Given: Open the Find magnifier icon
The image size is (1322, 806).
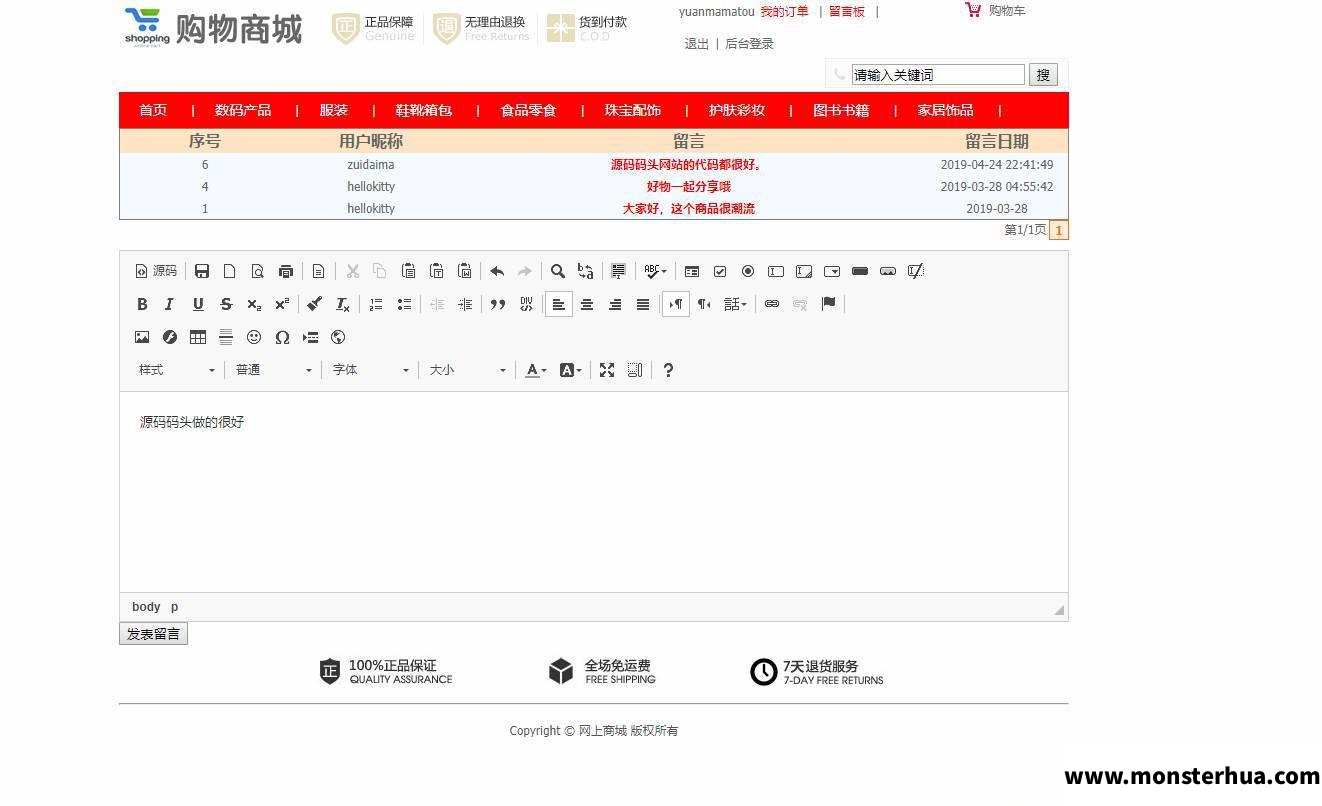Looking at the screenshot, I should (x=558, y=271).
